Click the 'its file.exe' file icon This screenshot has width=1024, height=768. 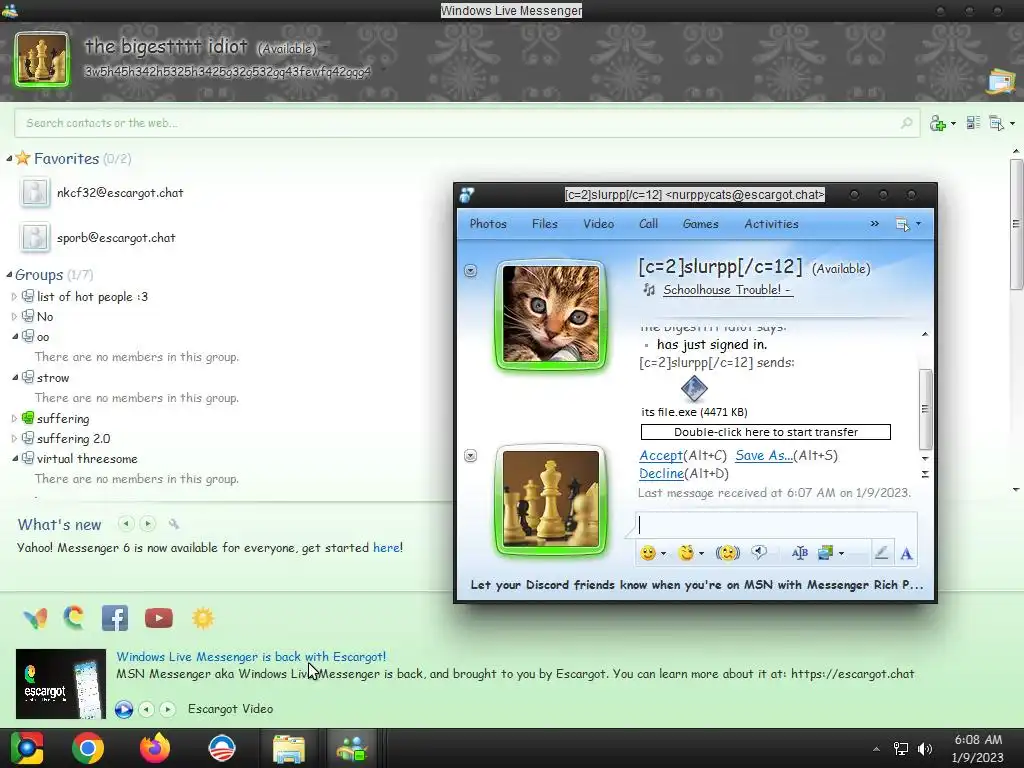694,389
